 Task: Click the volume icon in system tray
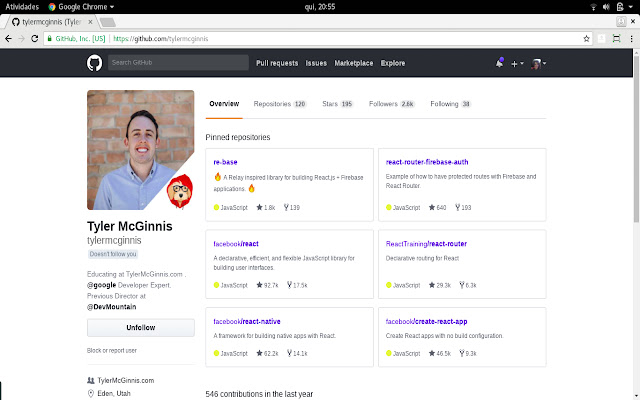click(606, 7)
